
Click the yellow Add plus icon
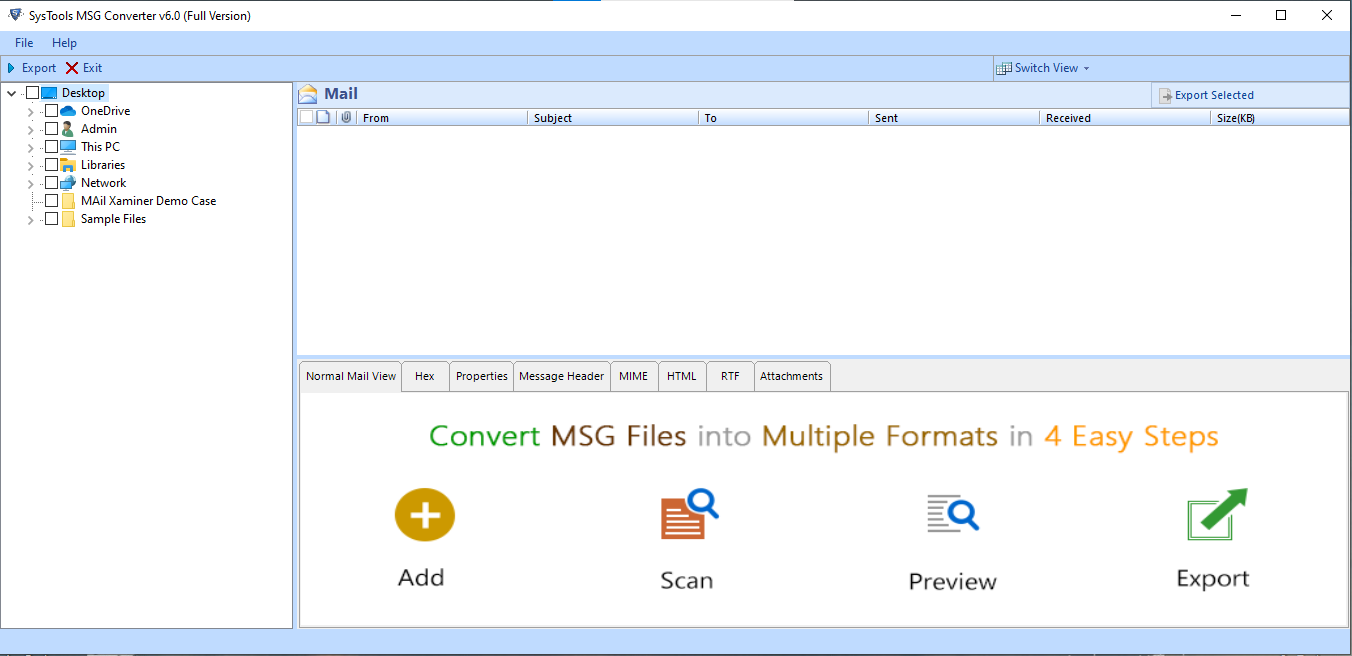click(x=425, y=516)
